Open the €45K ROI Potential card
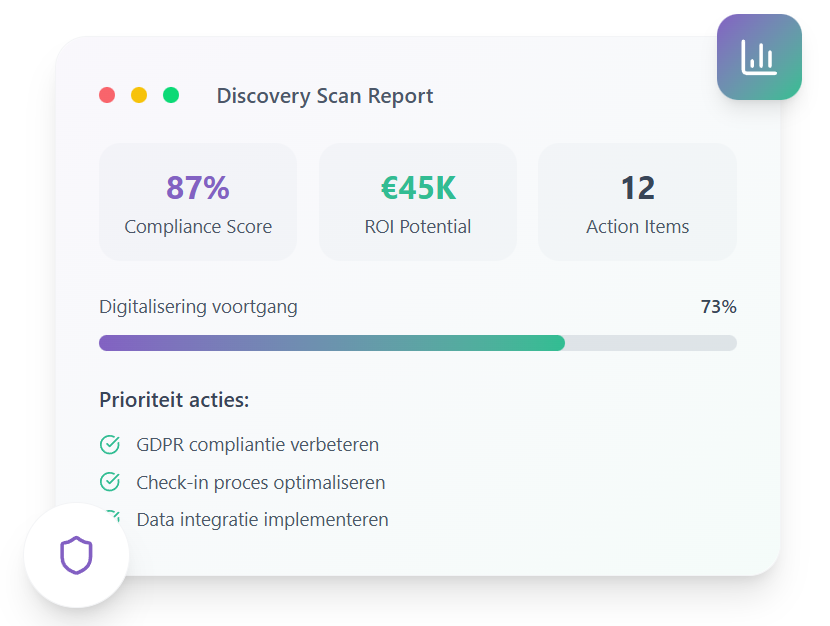Screen dimensions: 830x626 click(418, 202)
